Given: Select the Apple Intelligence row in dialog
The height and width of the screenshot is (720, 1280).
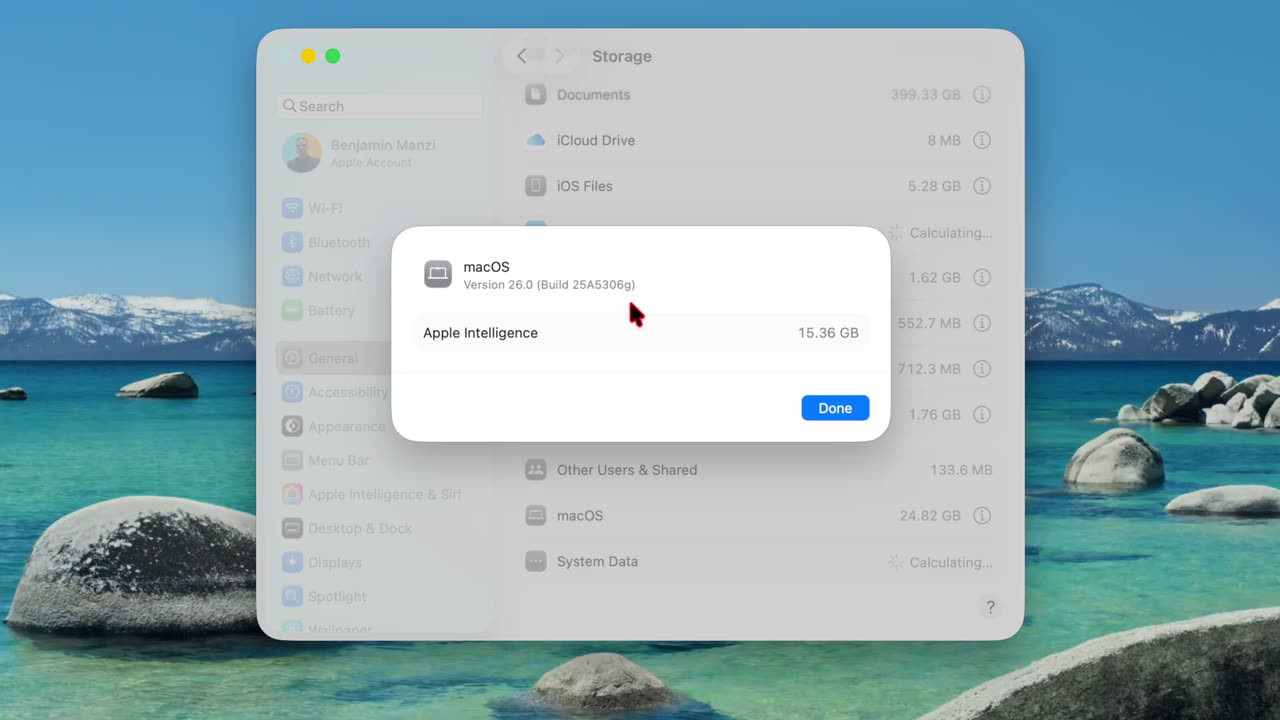Looking at the screenshot, I should pos(641,333).
